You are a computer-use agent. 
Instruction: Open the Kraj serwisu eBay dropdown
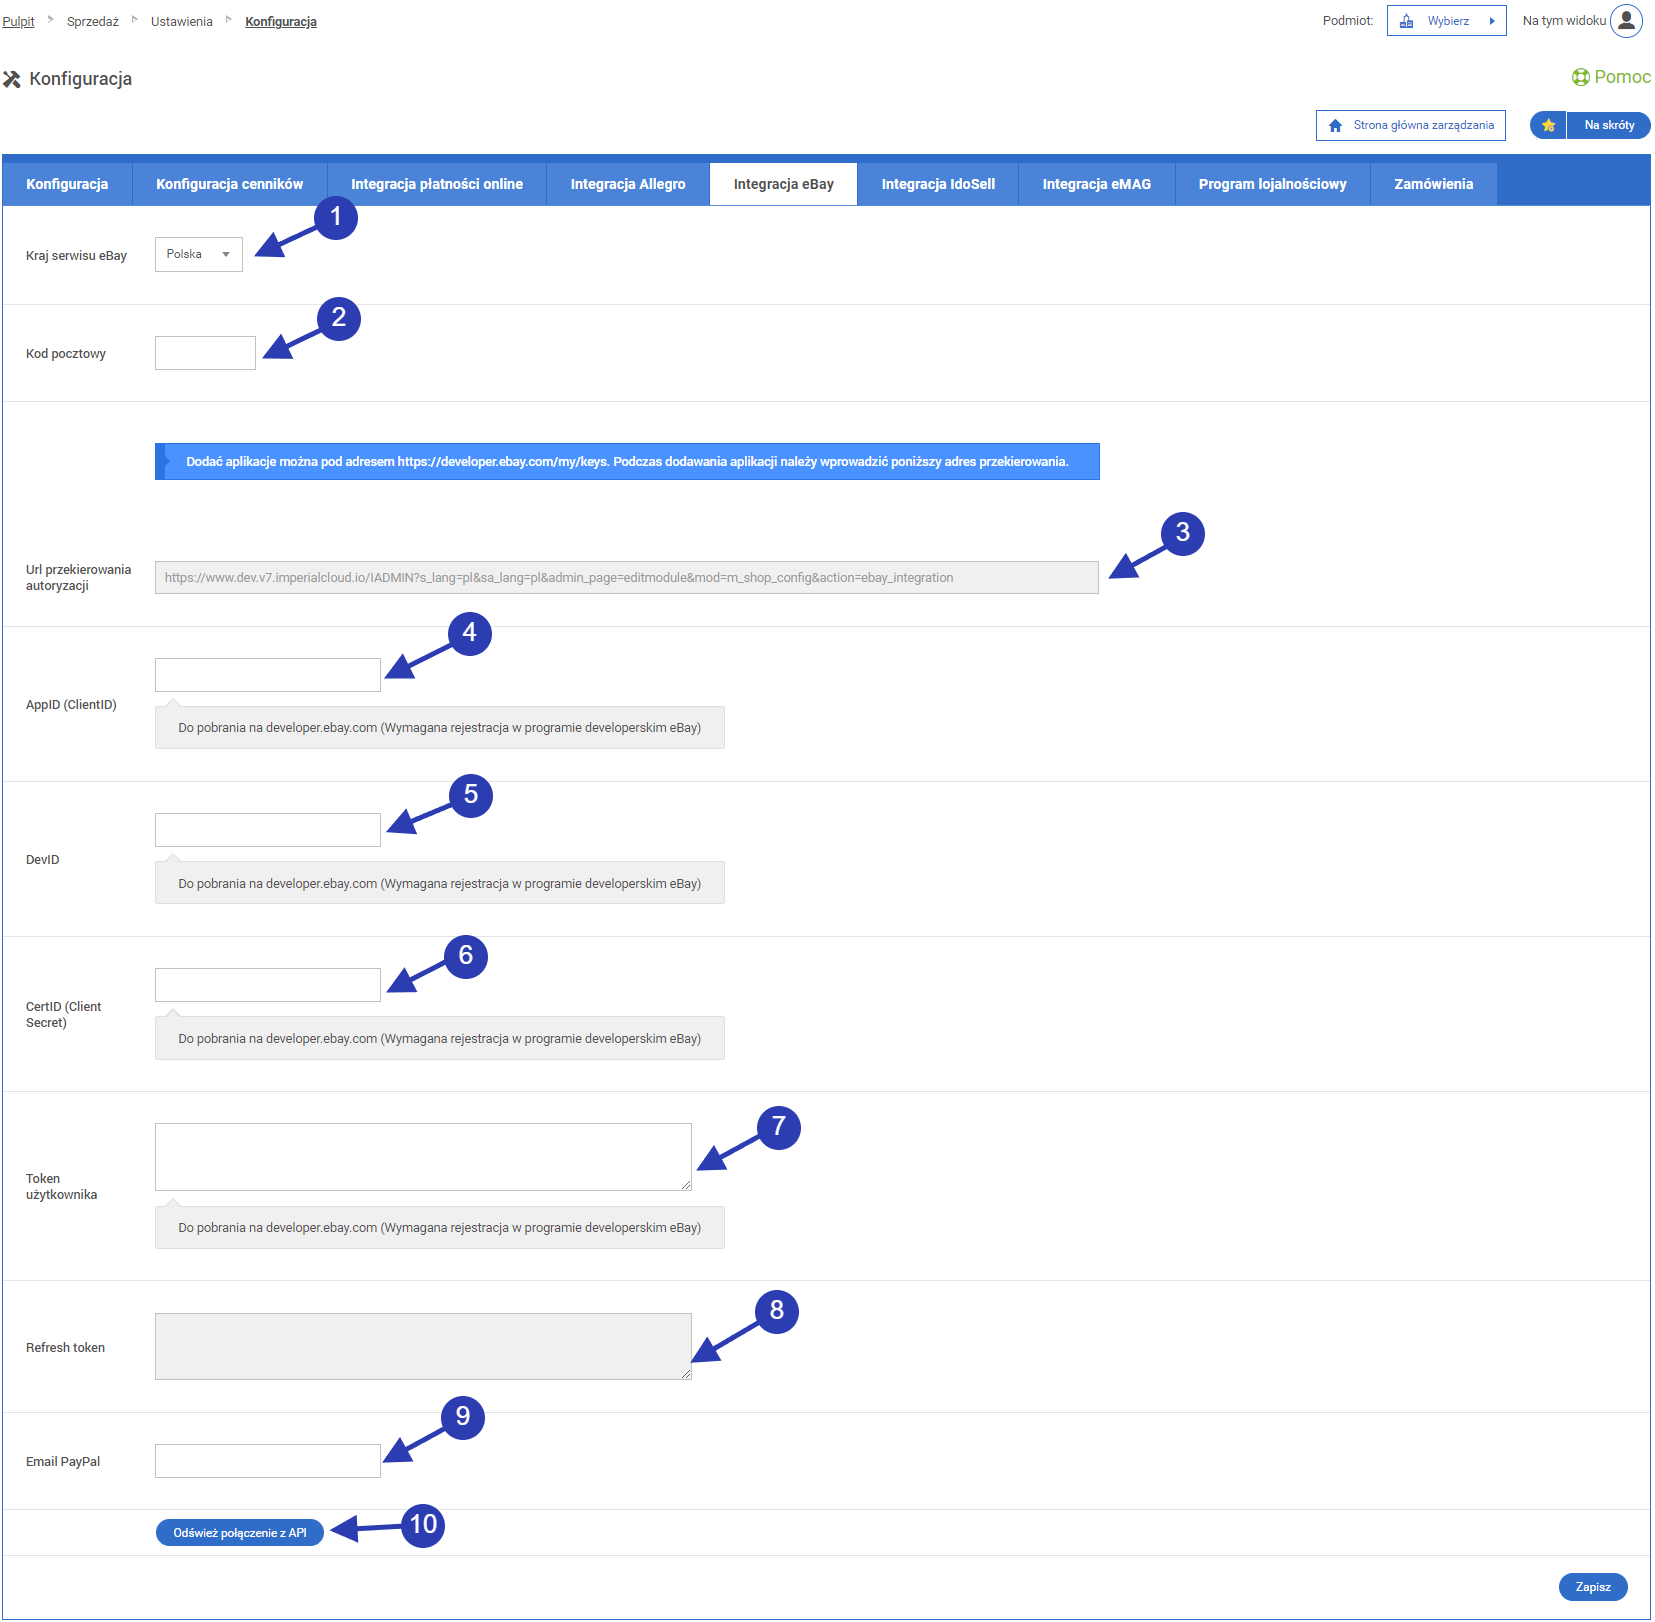tap(198, 254)
